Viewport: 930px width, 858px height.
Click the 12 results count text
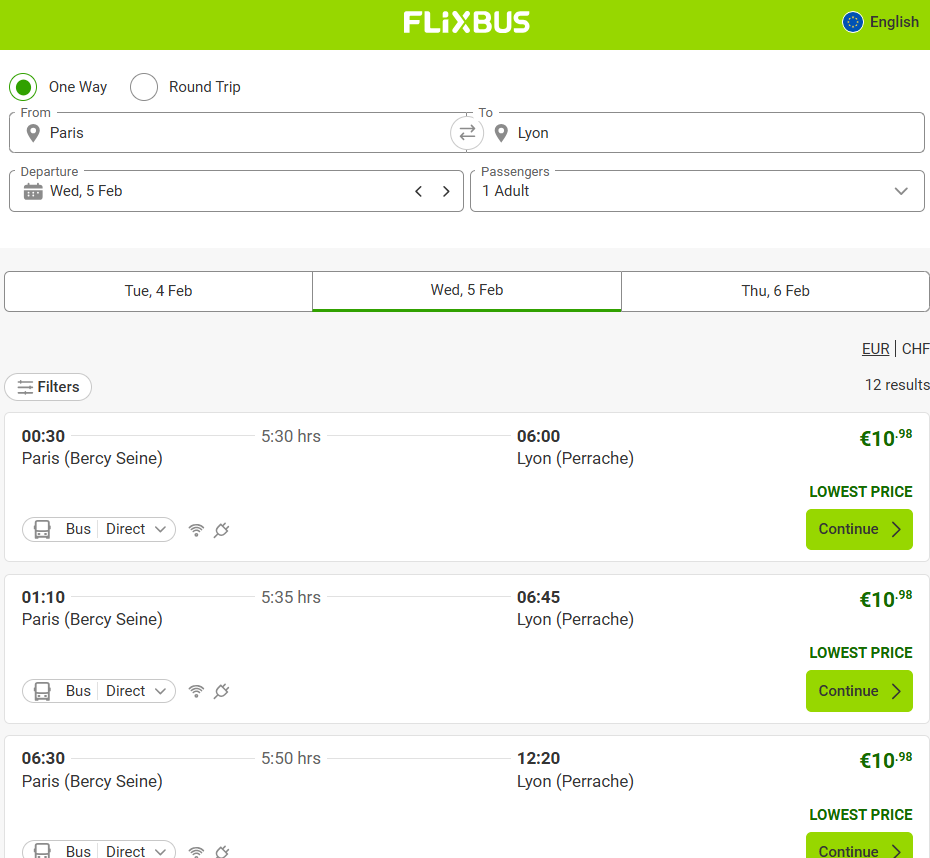pyautogui.click(x=897, y=385)
